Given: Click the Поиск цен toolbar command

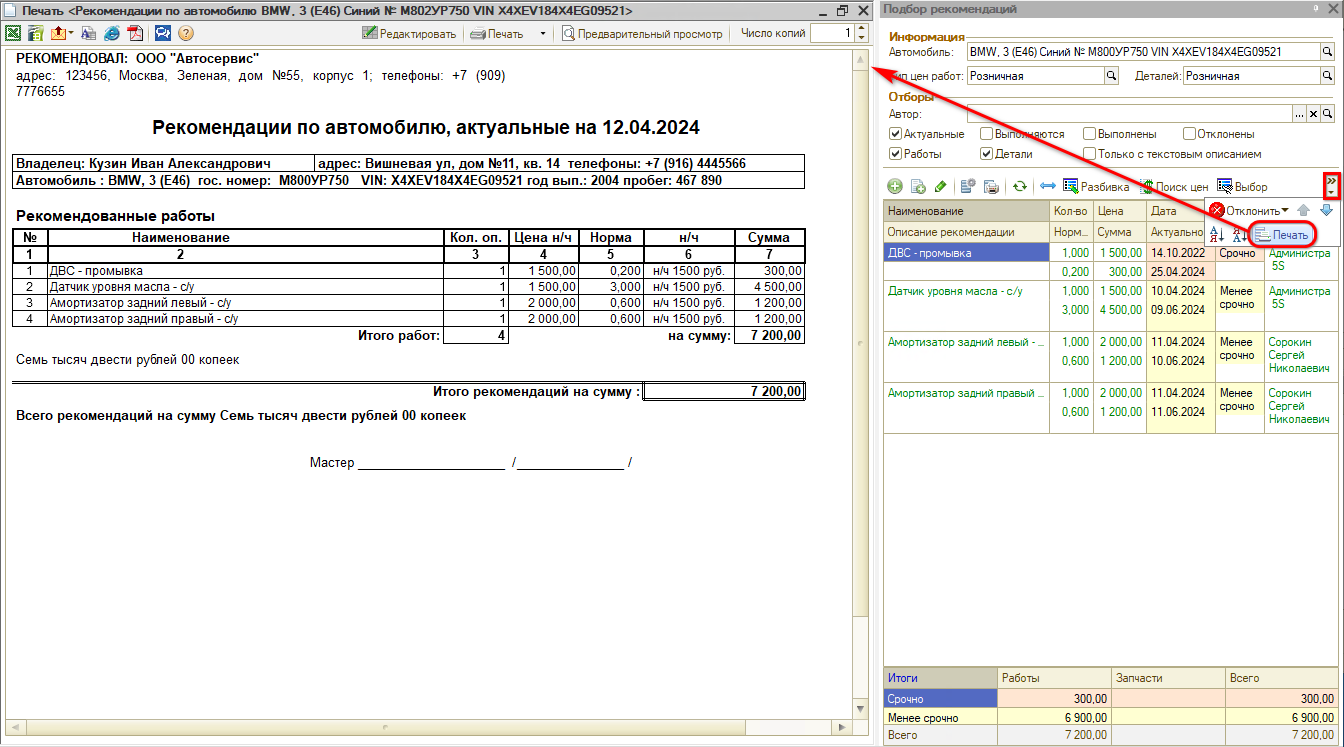Looking at the screenshot, I should (x=1174, y=187).
